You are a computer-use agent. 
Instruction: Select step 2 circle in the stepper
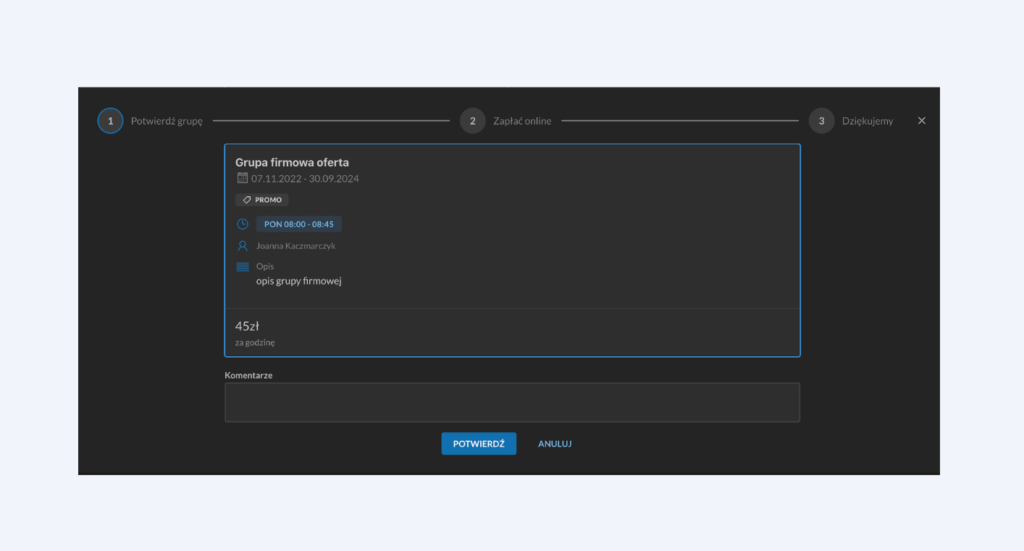472,121
